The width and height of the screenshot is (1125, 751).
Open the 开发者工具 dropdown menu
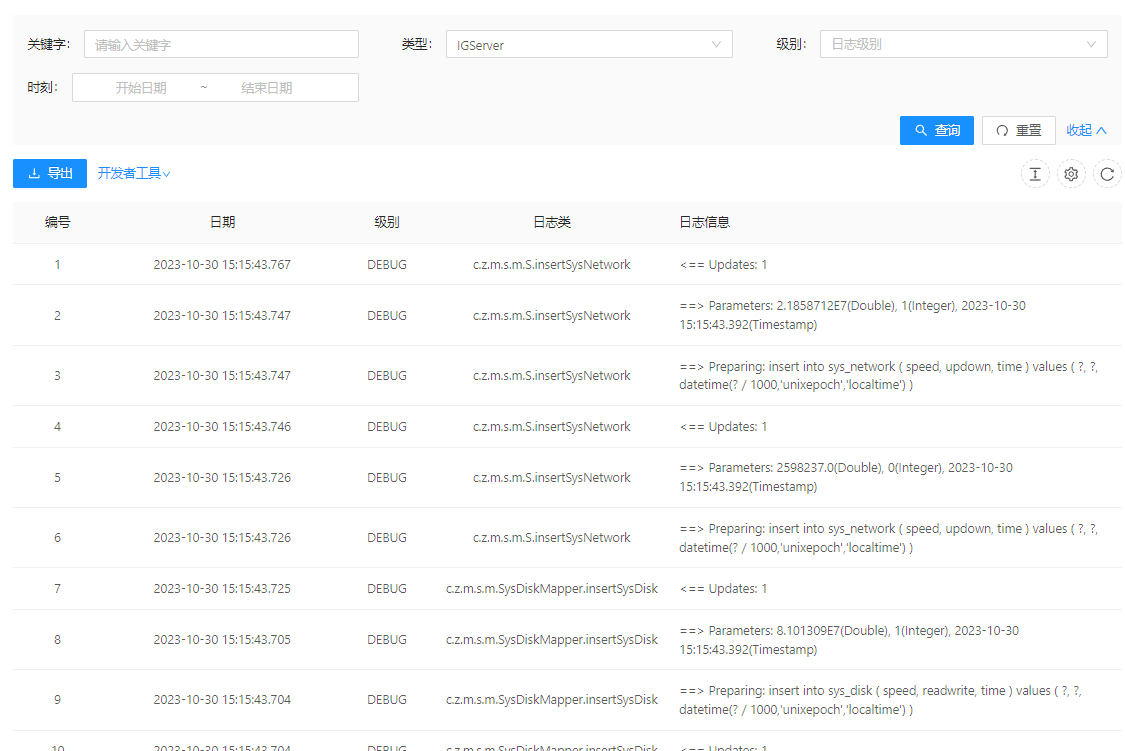(134, 173)
